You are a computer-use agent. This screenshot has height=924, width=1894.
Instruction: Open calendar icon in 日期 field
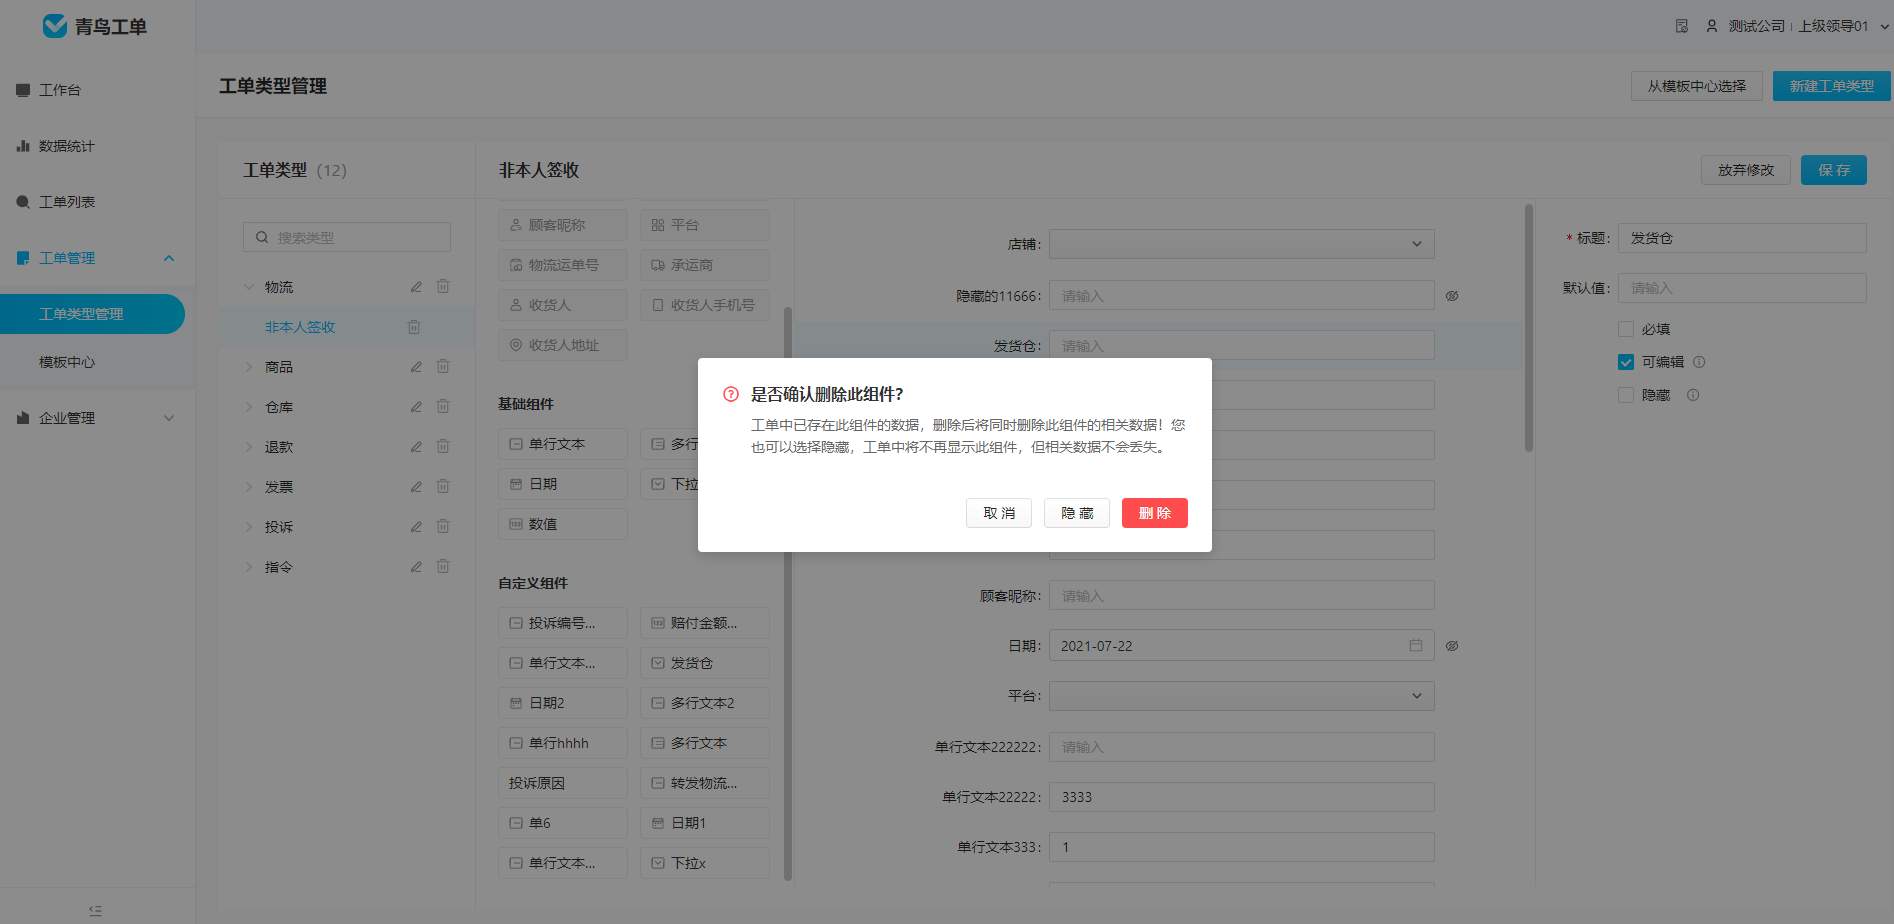click(x=1416, y=645)
